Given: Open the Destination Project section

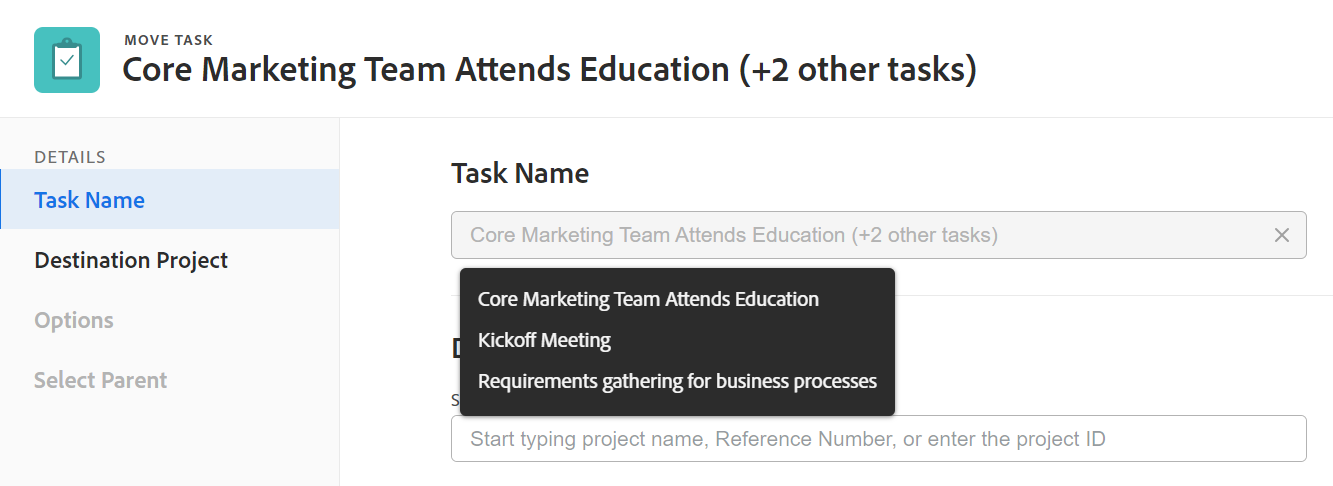Looking at the screenshot, I should (x=131, y=260).
